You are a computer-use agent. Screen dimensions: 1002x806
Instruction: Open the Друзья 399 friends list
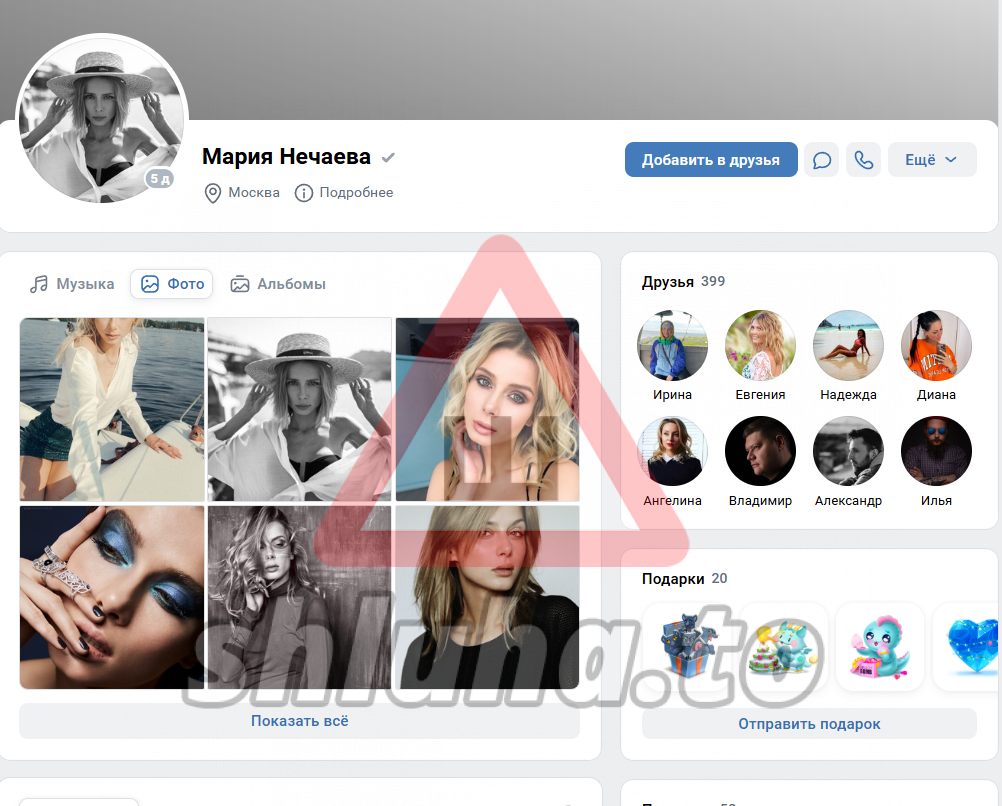click(x=683, y=282)
